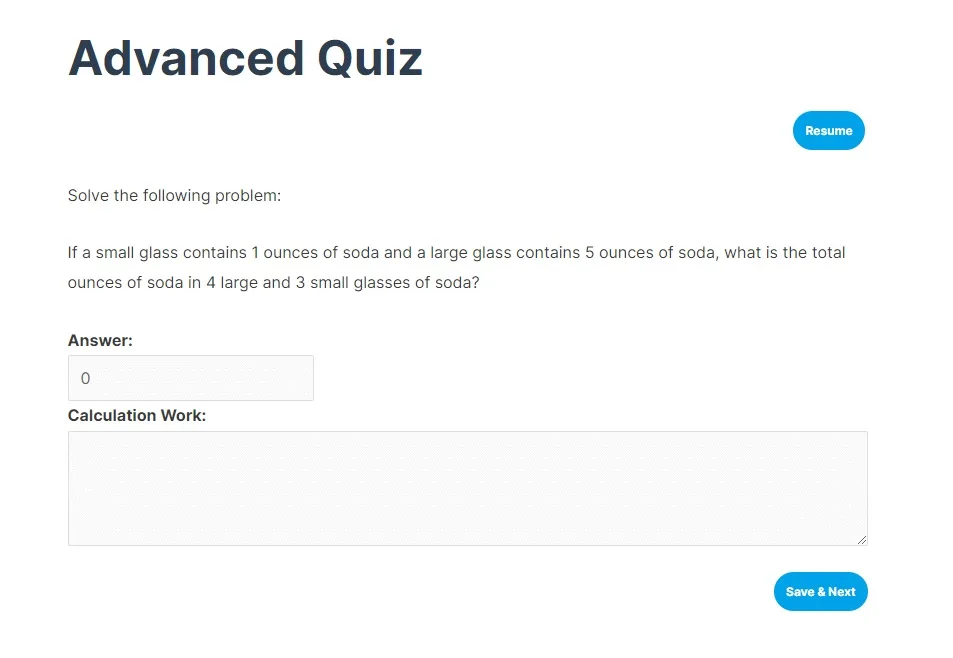Click the Advanced Quiz page heading

[x=244, y=58]
